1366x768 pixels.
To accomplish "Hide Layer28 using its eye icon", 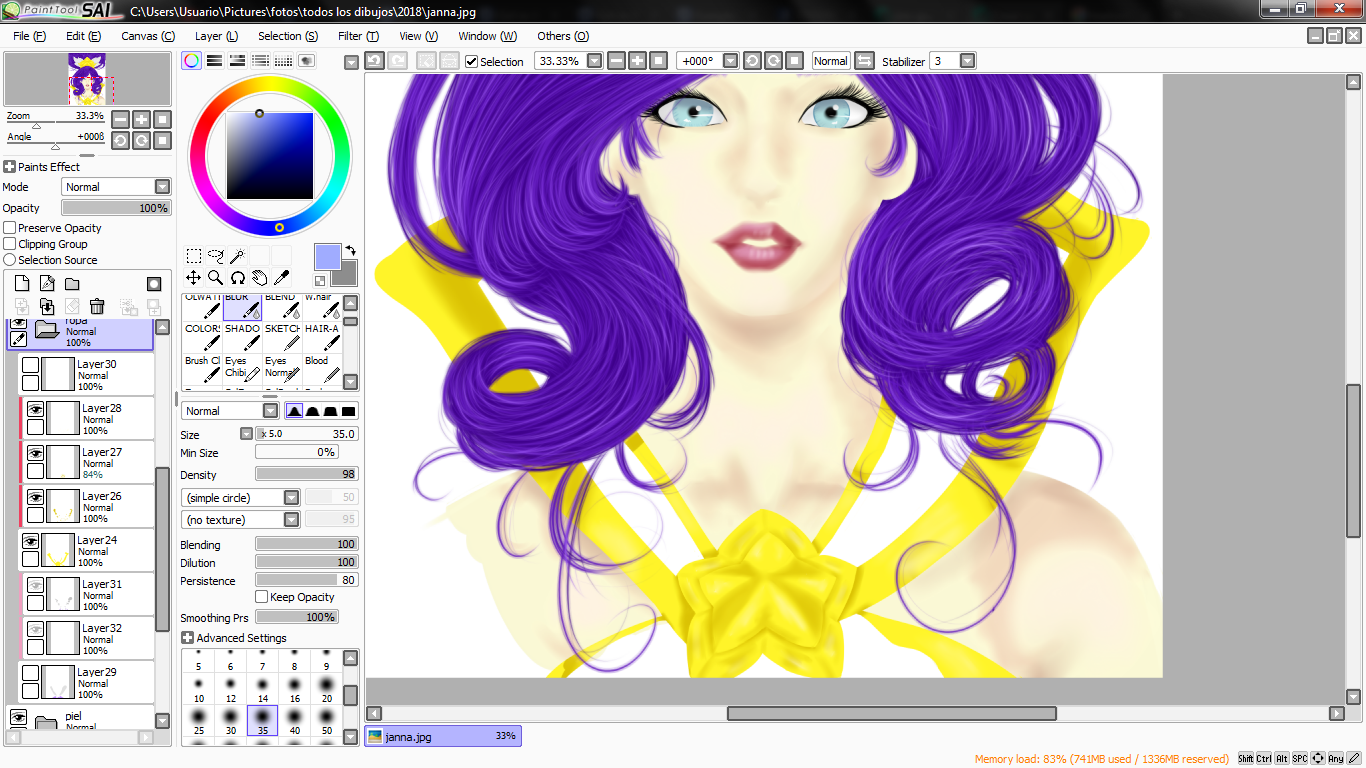I will click(x=35, y=409).
